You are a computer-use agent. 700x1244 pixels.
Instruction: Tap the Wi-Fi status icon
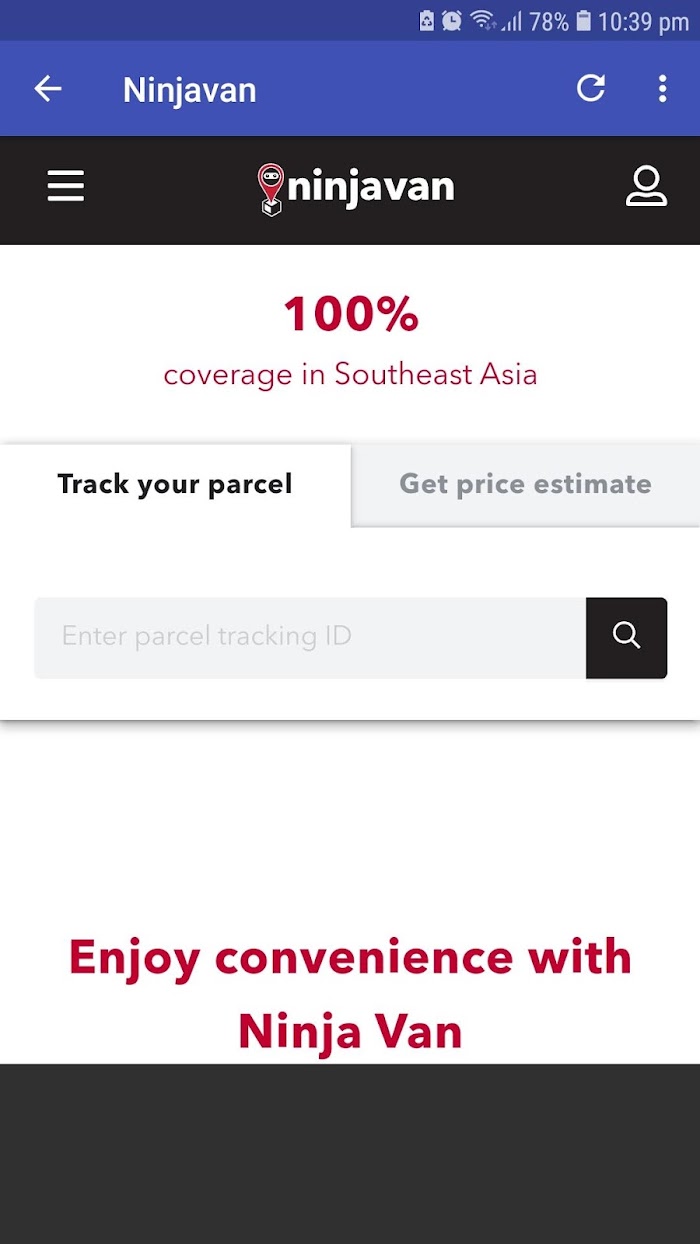click(484, 20)
